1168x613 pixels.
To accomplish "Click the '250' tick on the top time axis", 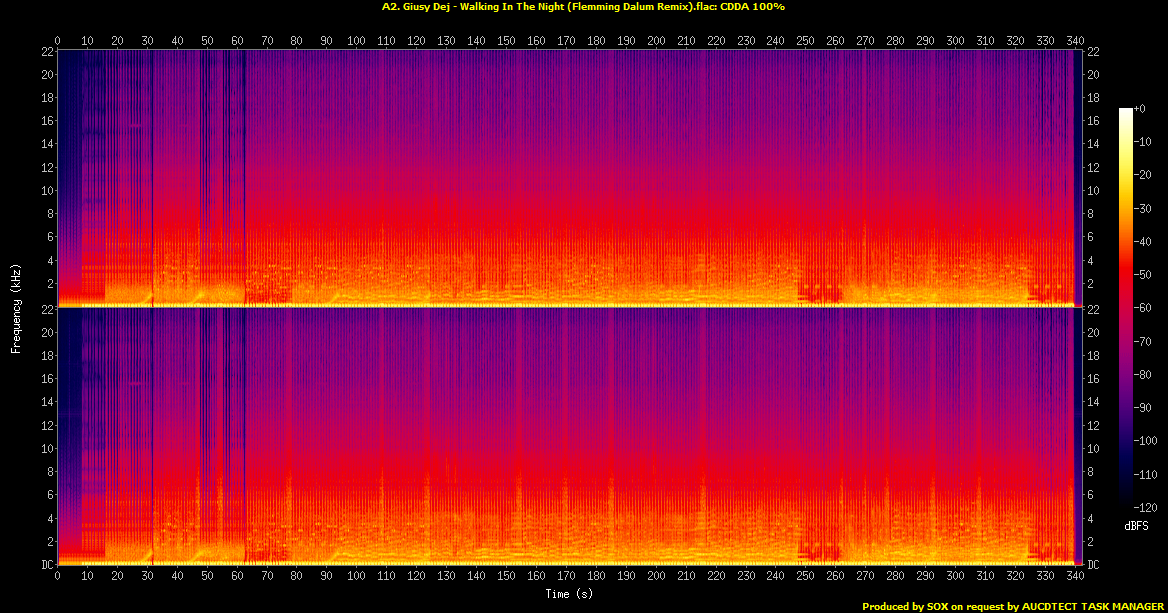I will tap(806, 41).
